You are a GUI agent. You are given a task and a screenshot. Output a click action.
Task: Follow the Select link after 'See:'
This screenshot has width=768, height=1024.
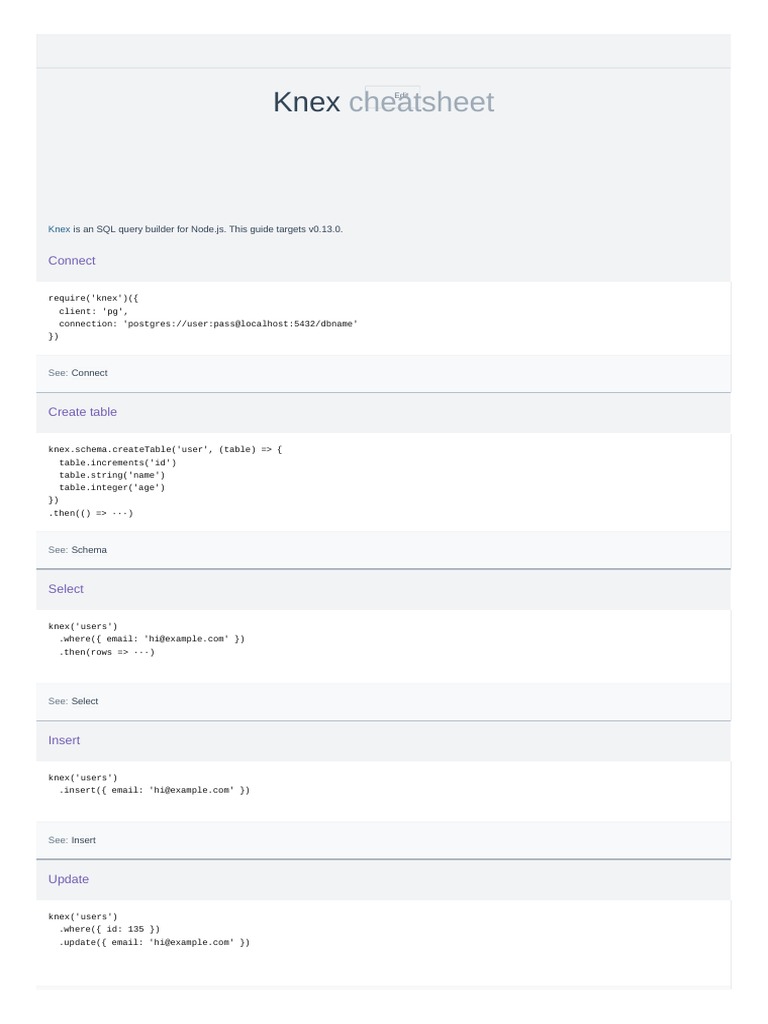coord(85,700)
